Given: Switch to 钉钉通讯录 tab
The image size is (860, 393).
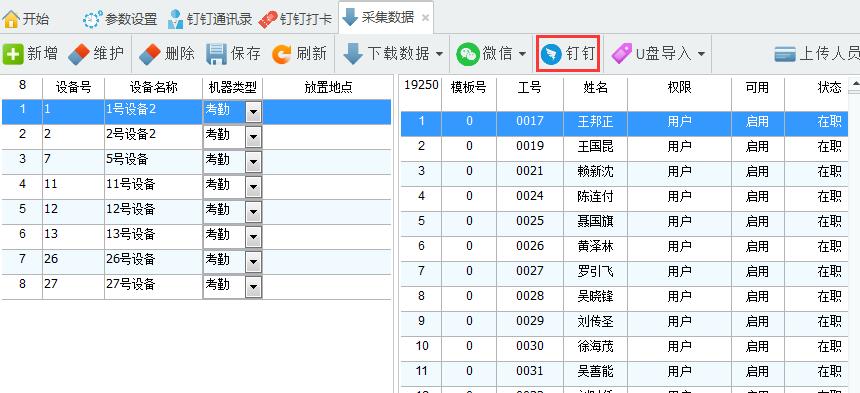Looking at the screenshot, I should point(210,19).
